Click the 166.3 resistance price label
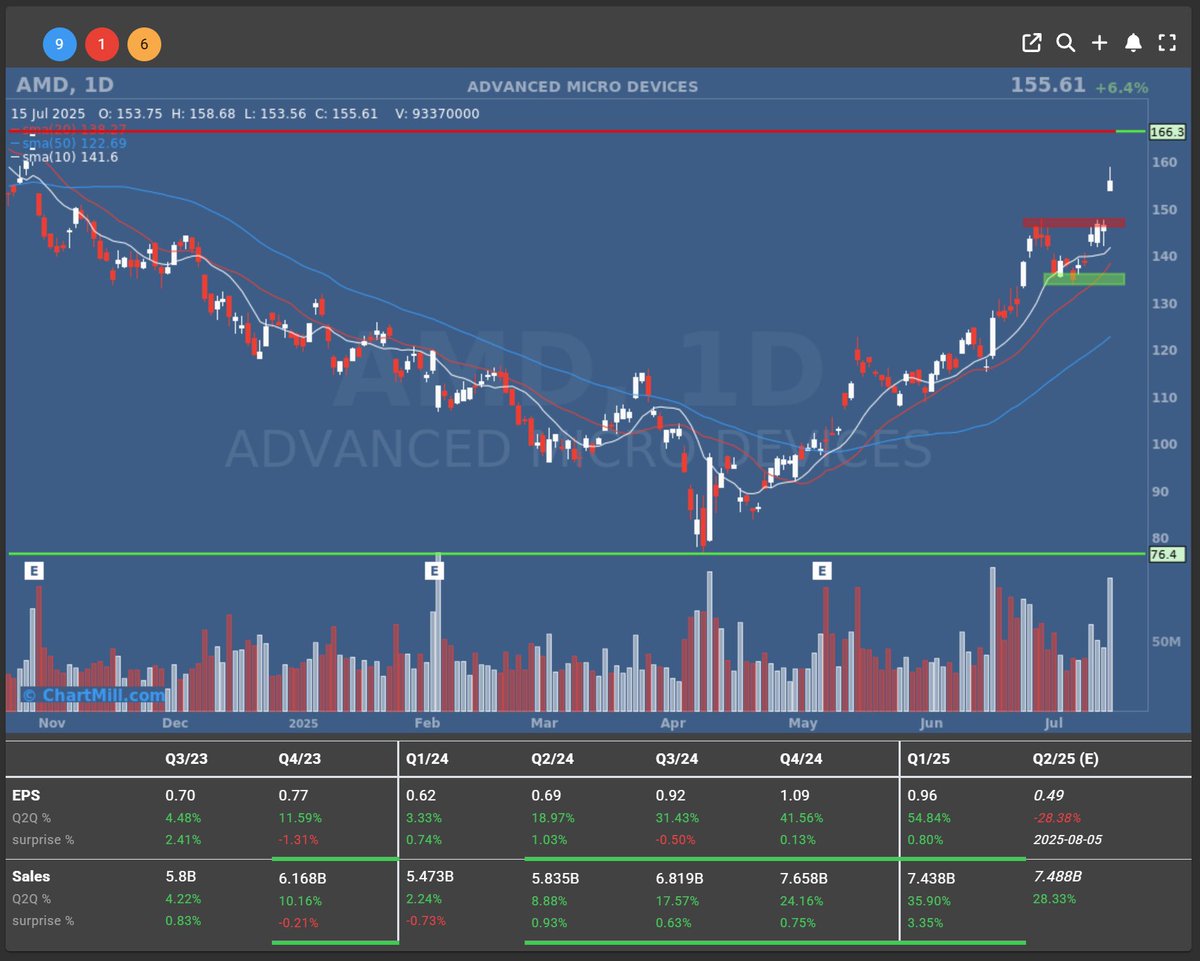The image size is (1200, 961). [1167, 132]
